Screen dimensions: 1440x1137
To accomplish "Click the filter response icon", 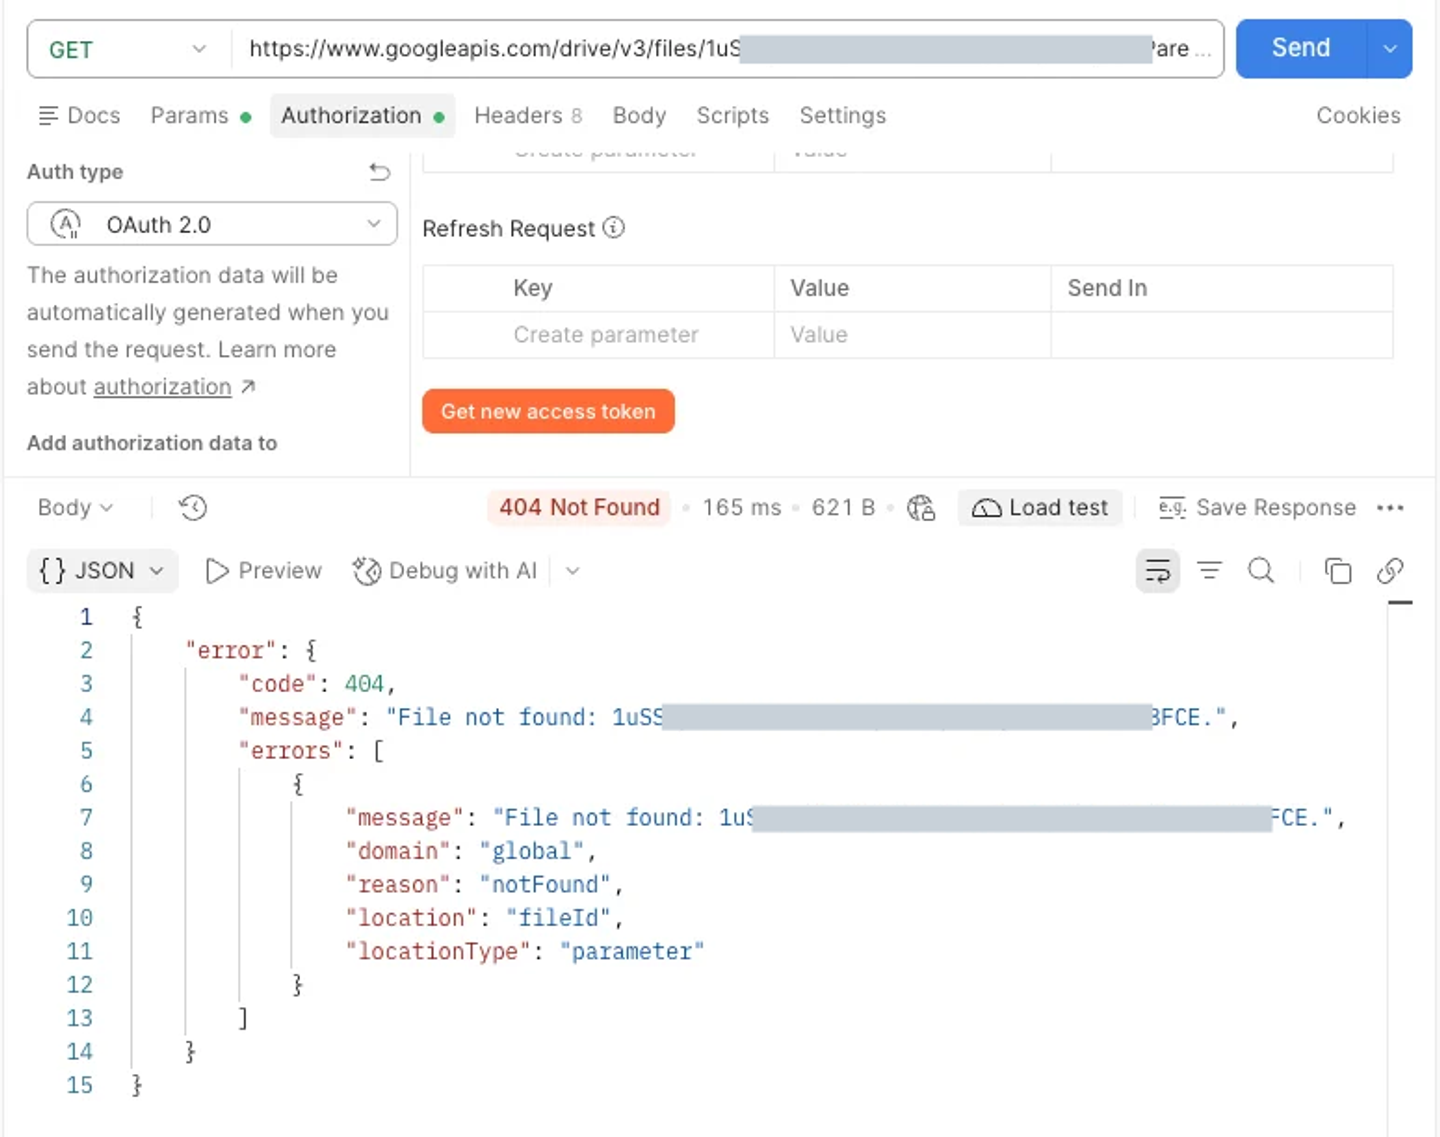I will (x=1210, y=571).
